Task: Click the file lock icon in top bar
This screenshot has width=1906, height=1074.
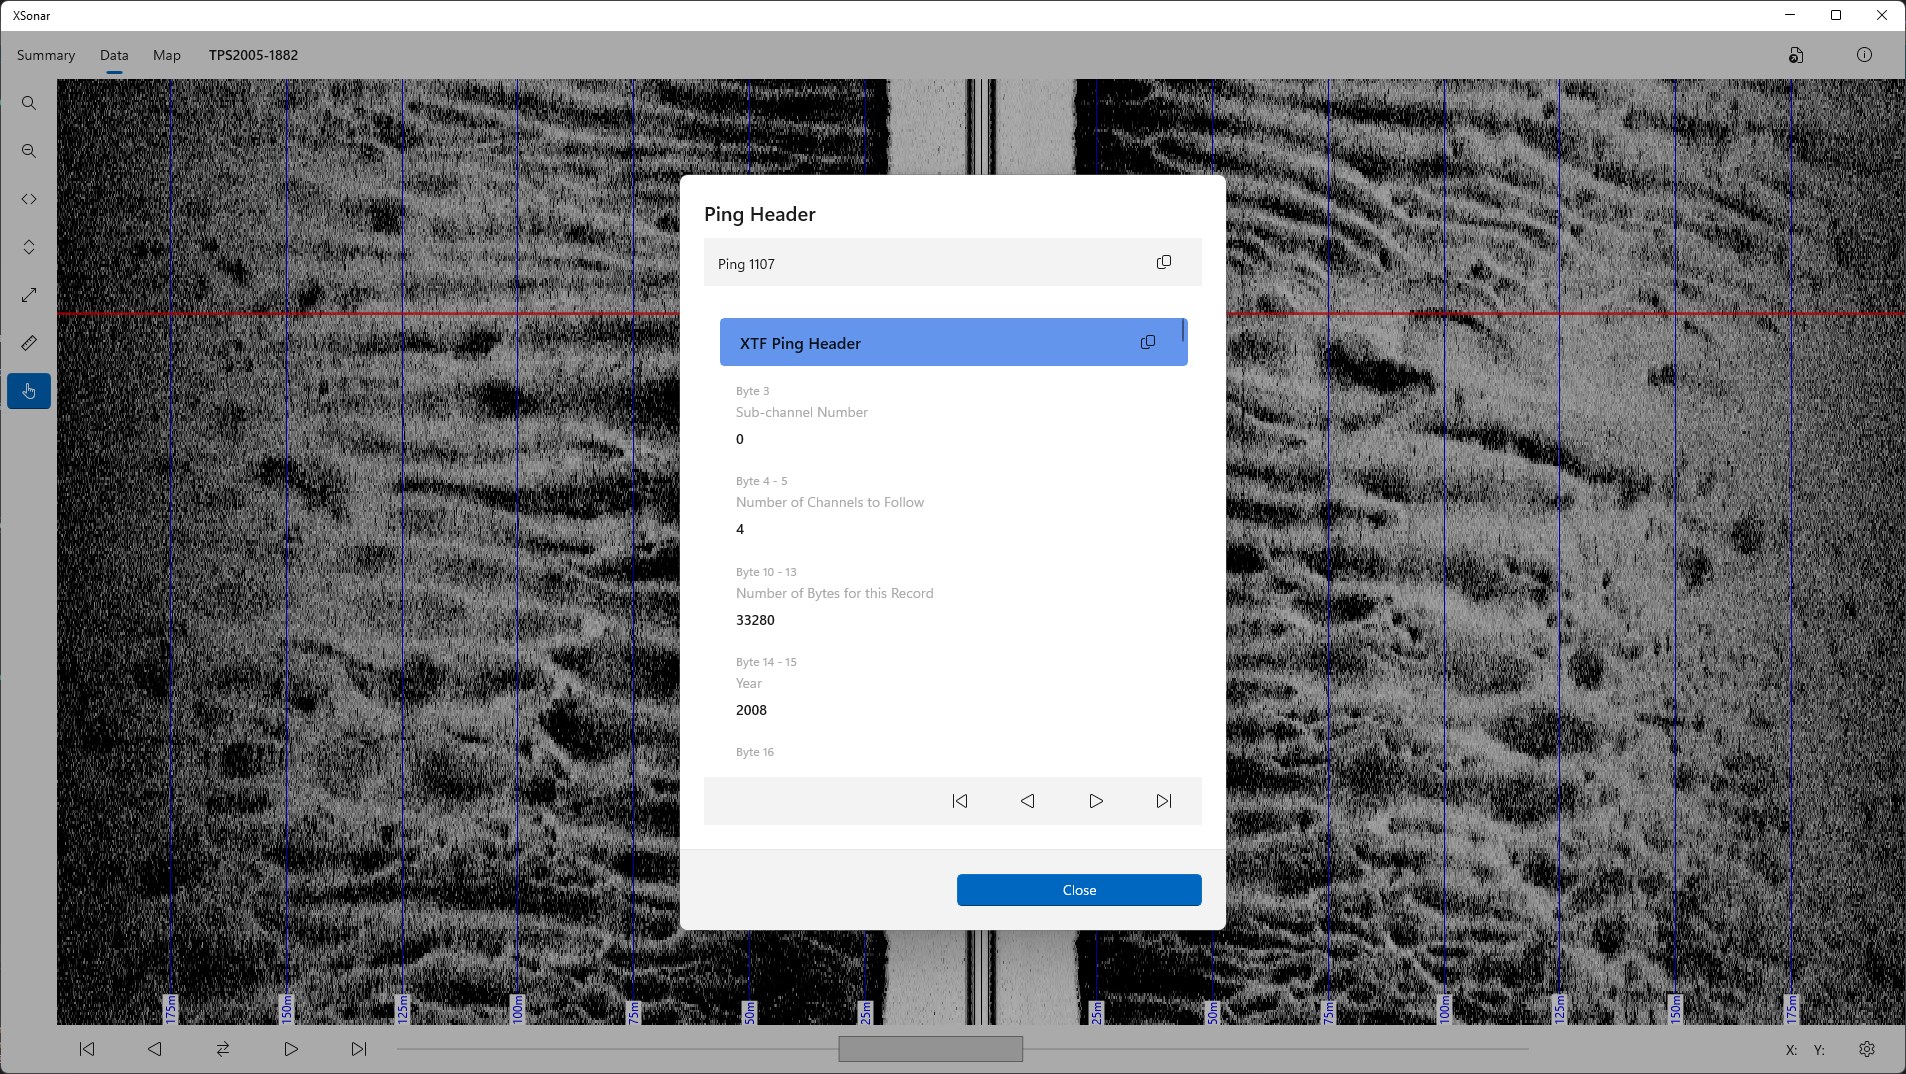Action: click(x=1796, y=55)
